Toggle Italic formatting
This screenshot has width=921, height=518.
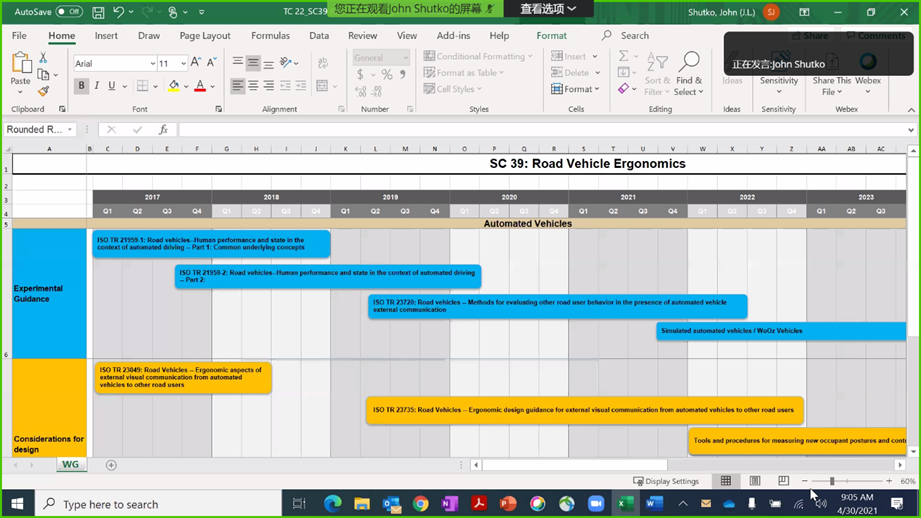pos(97,86)
